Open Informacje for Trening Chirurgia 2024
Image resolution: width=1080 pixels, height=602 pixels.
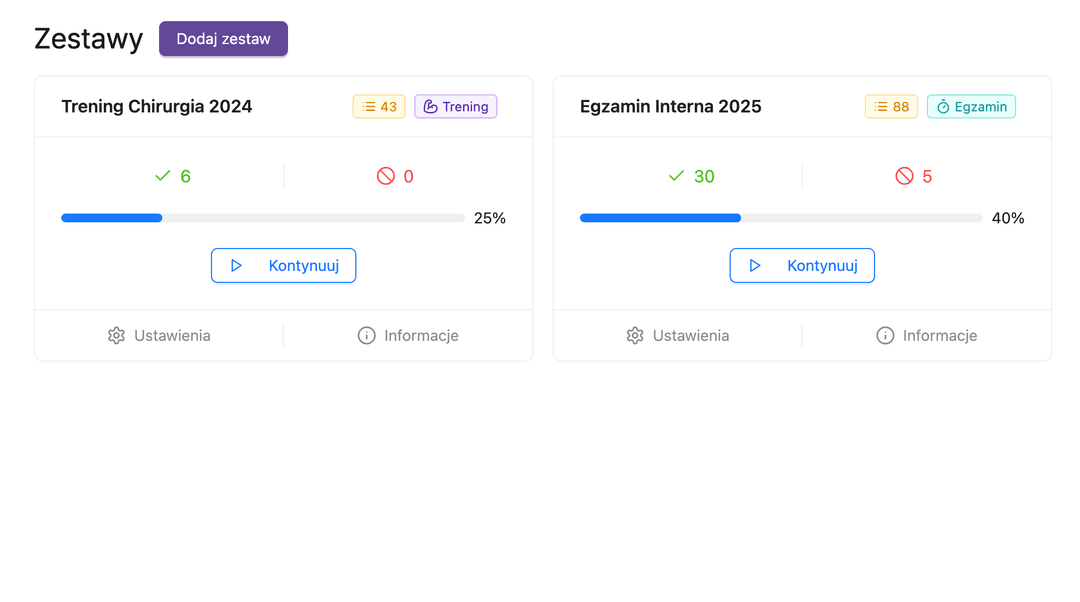[408, 335]
